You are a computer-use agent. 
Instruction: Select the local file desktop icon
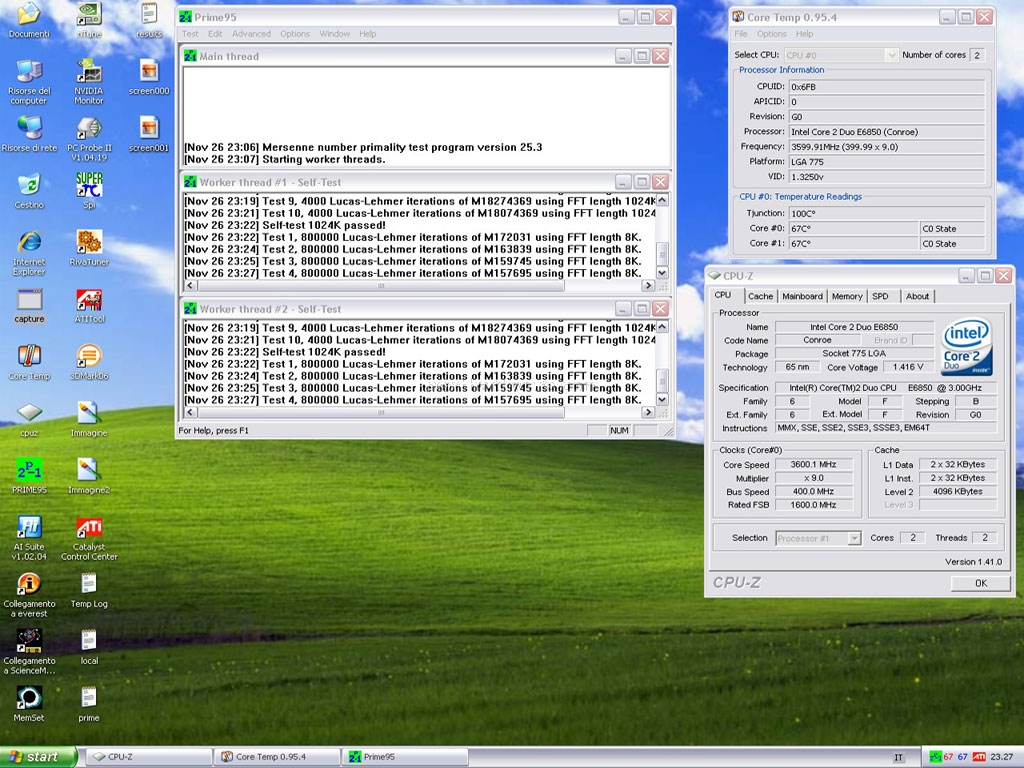[89, 647]
